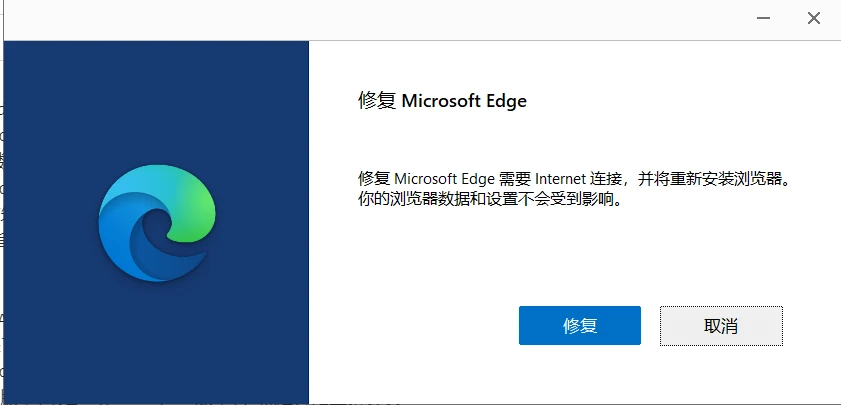Click the 取消 (Cancel) button
This screenshot has width=841, height=405.
[721, 326]
